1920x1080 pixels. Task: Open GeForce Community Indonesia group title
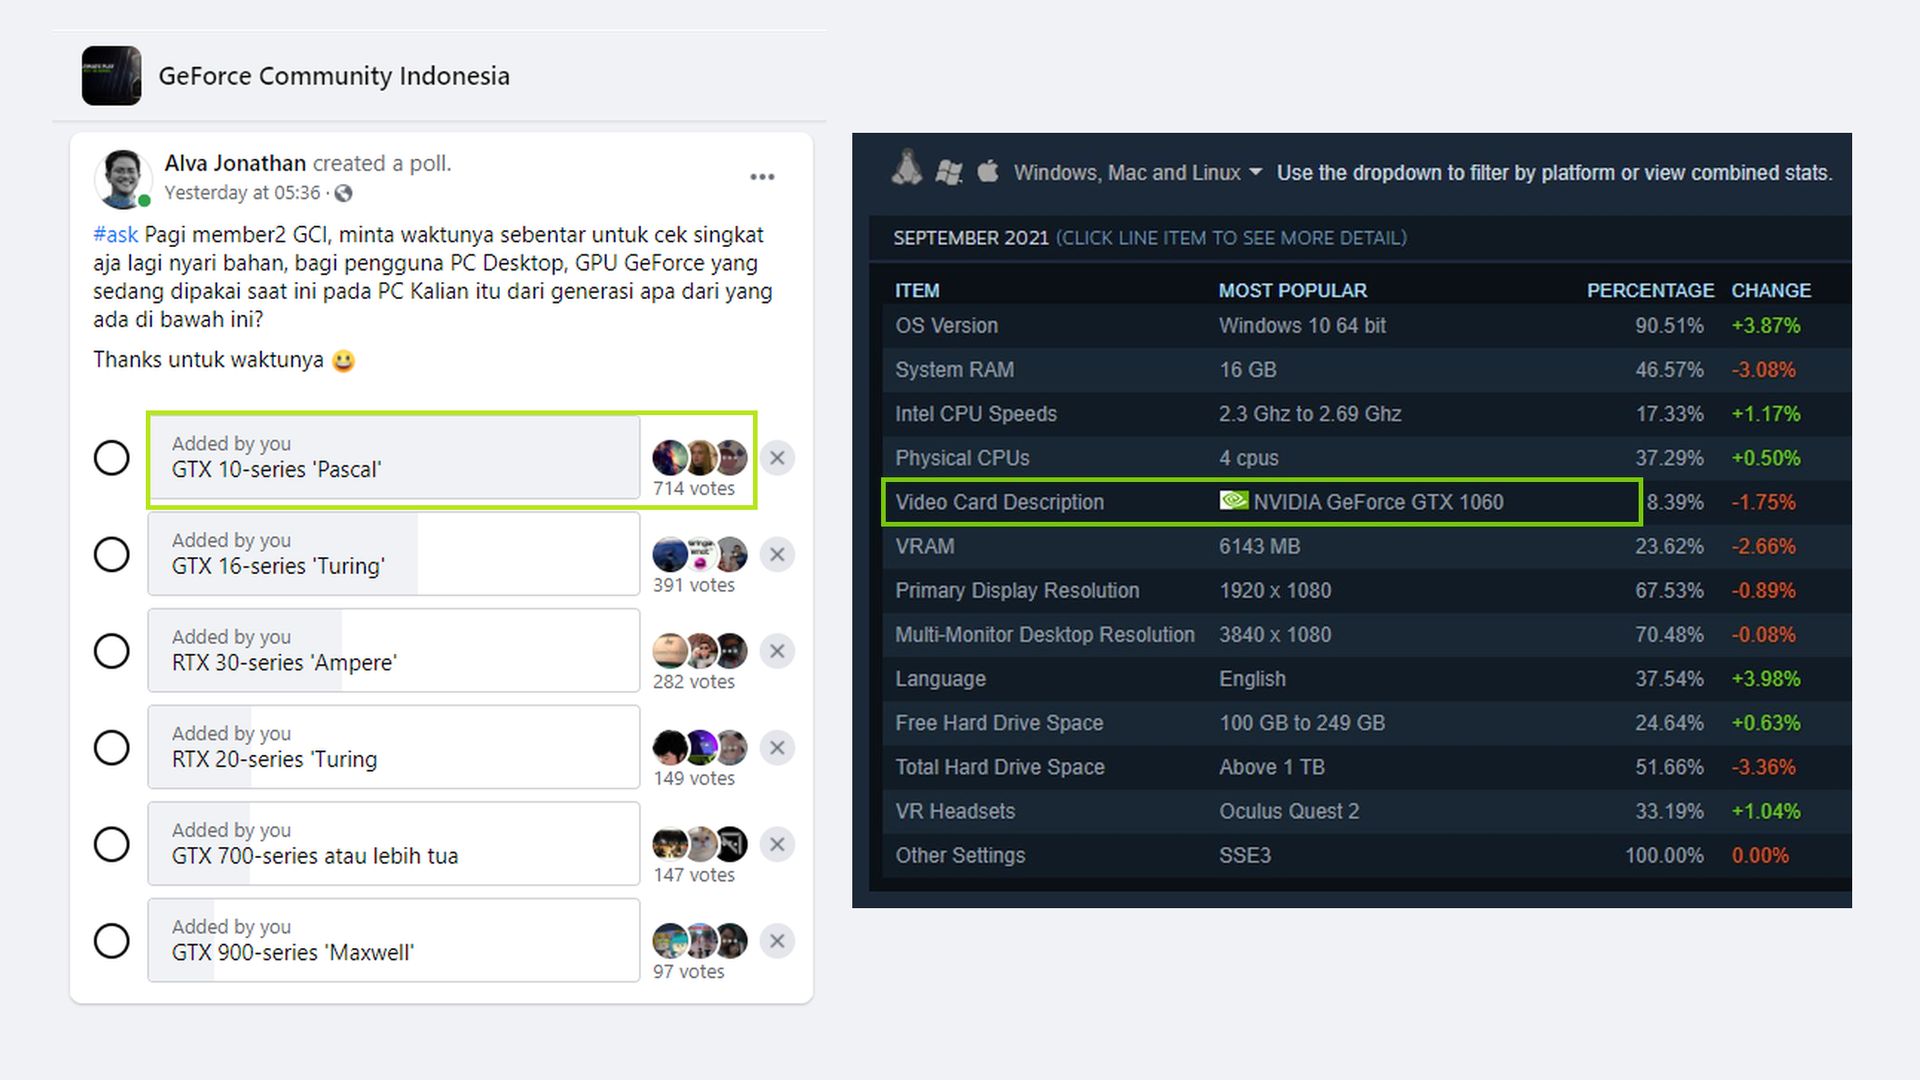coord(334,76)
